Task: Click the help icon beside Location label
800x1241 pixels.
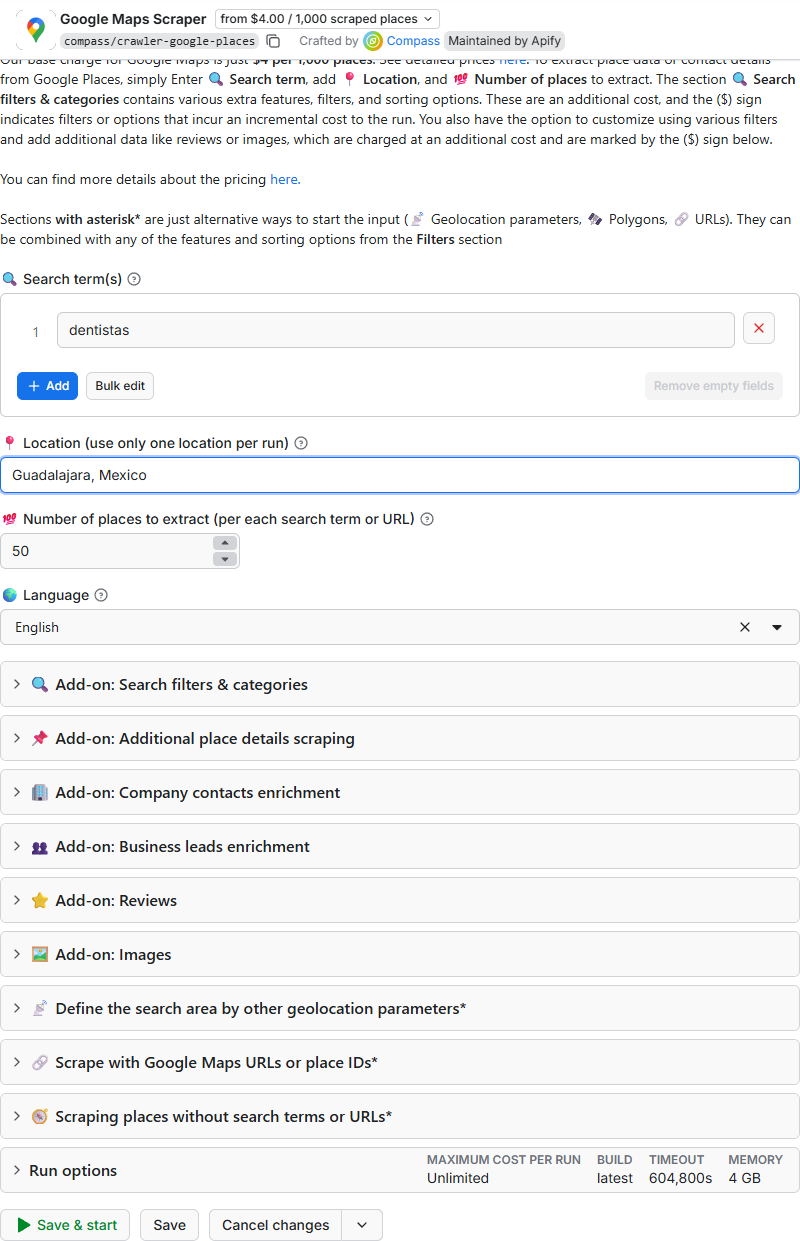Action: [301, 443]
